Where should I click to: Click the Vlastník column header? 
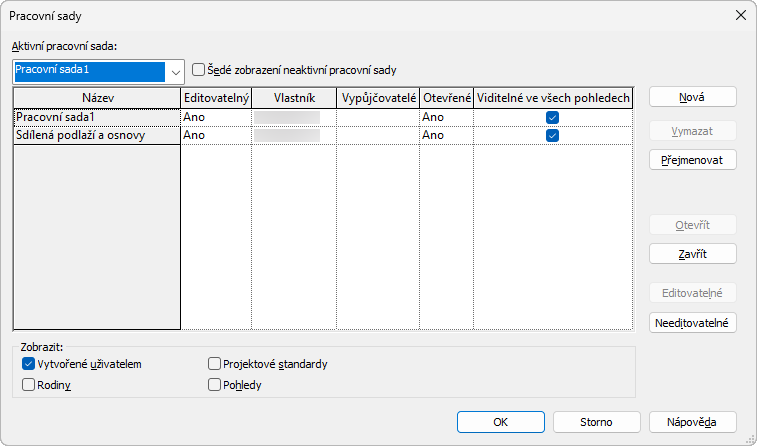(x=294, y=97)
